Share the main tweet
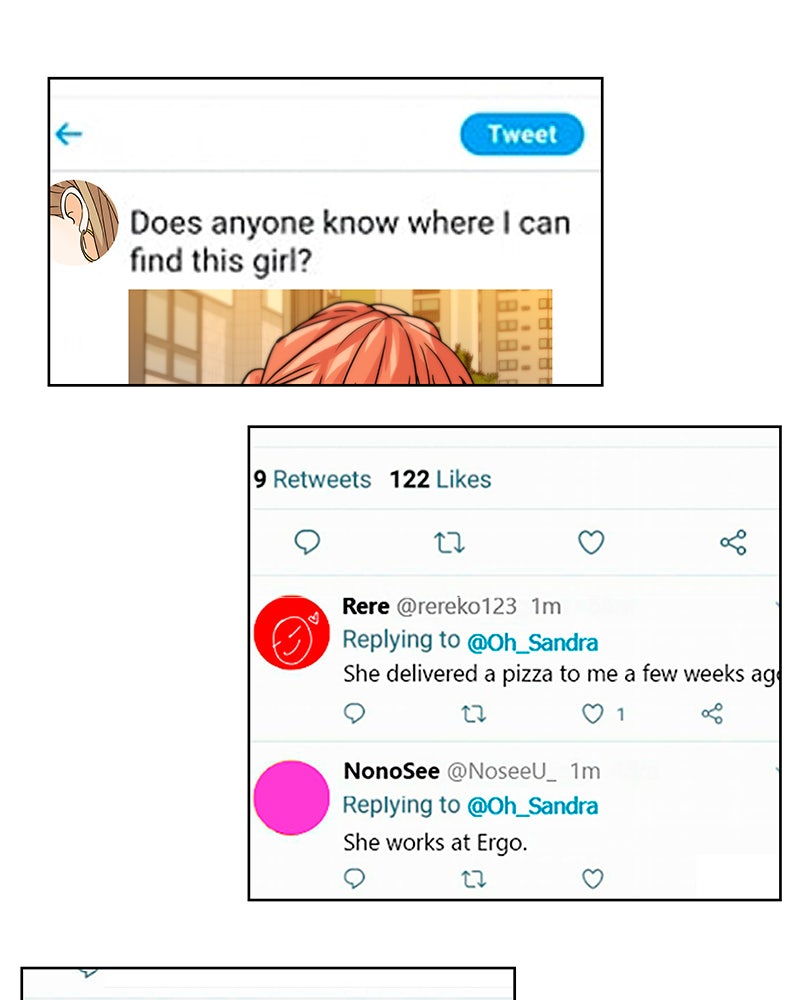 click(x=733, y=543)
